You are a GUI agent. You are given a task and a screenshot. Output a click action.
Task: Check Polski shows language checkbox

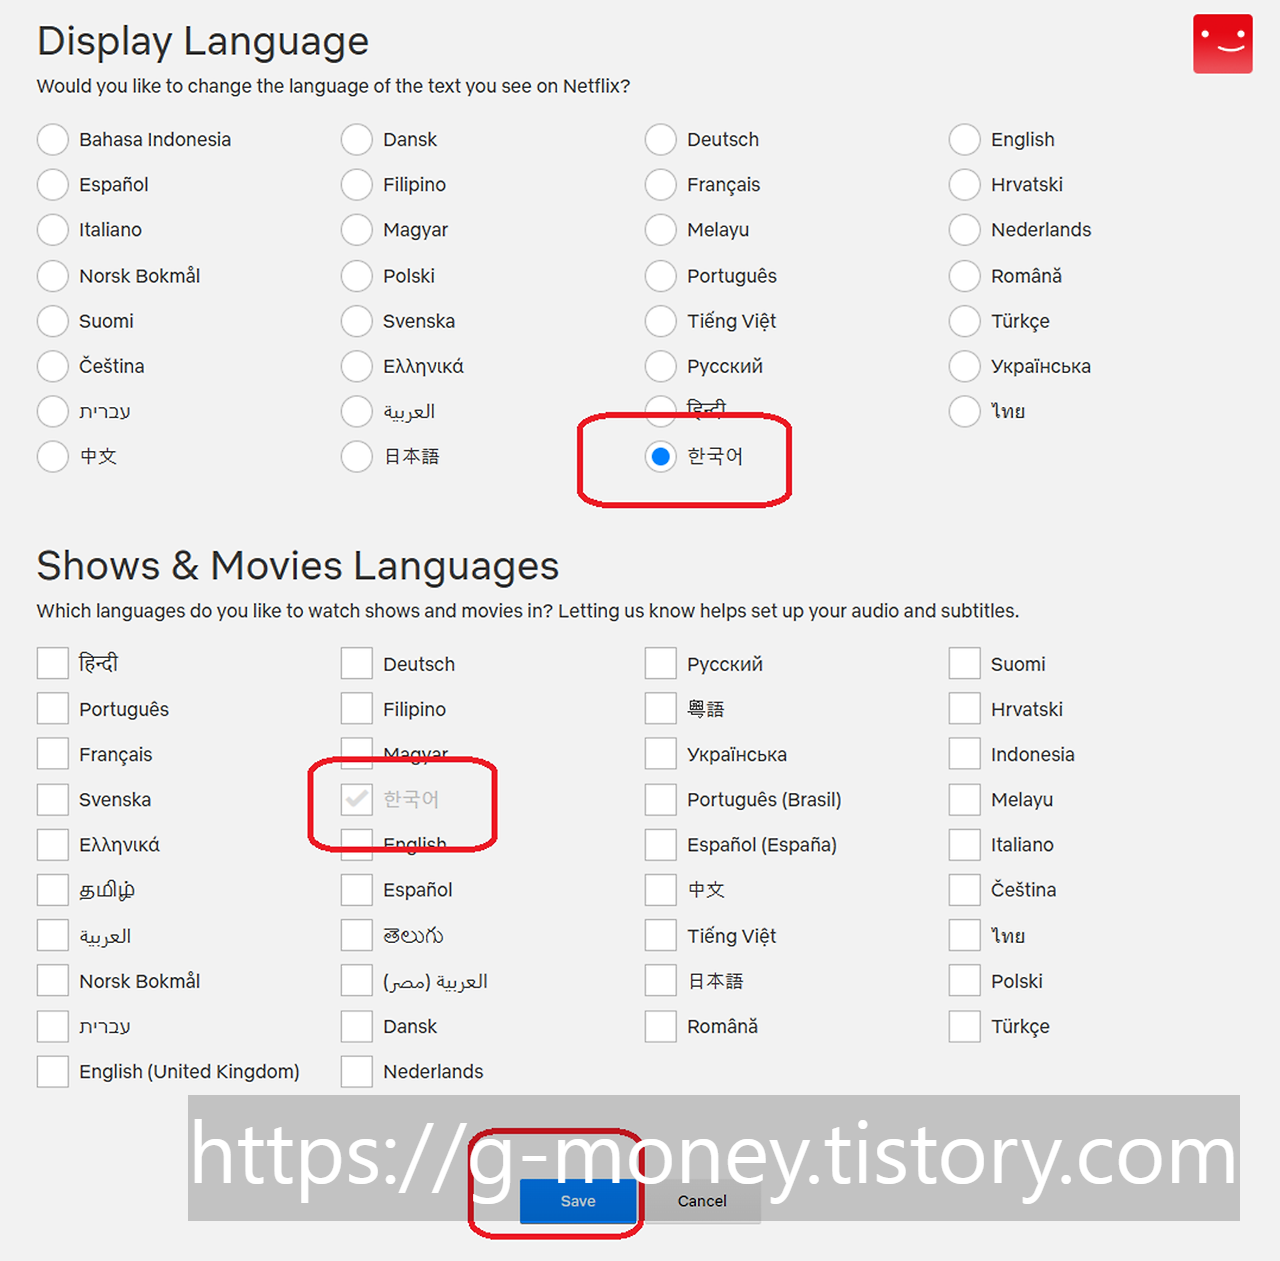tap(965, 980)
